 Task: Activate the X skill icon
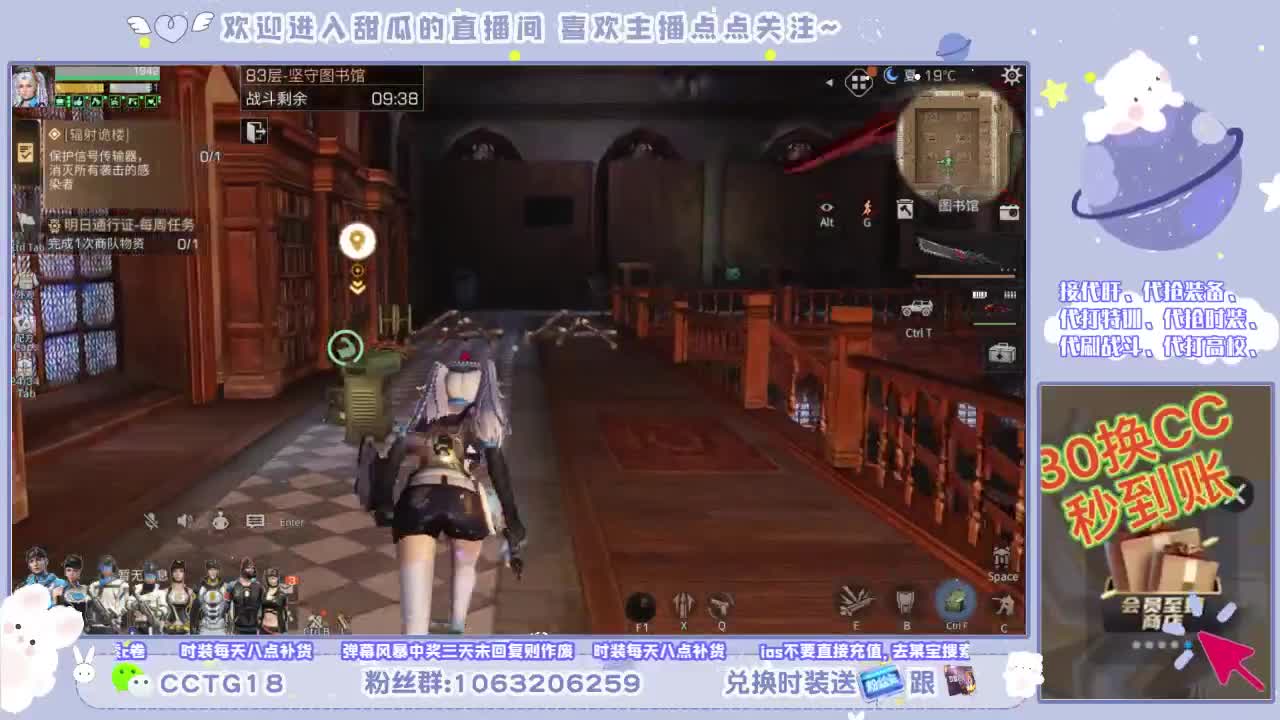coord(683,605)
